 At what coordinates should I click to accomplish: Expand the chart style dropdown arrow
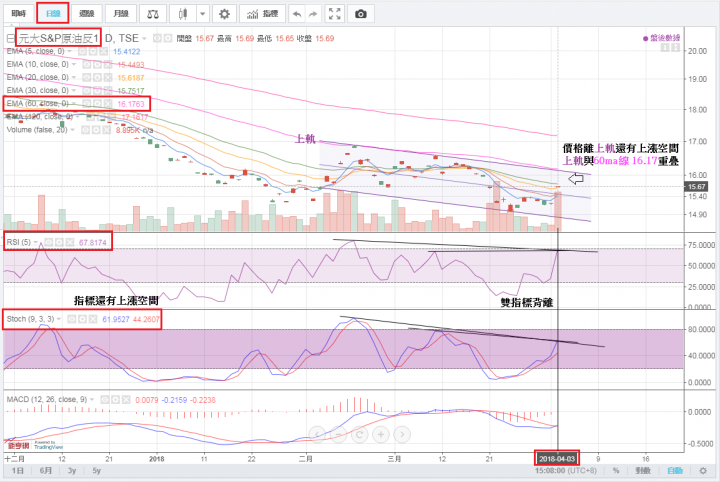coord(202,14)
